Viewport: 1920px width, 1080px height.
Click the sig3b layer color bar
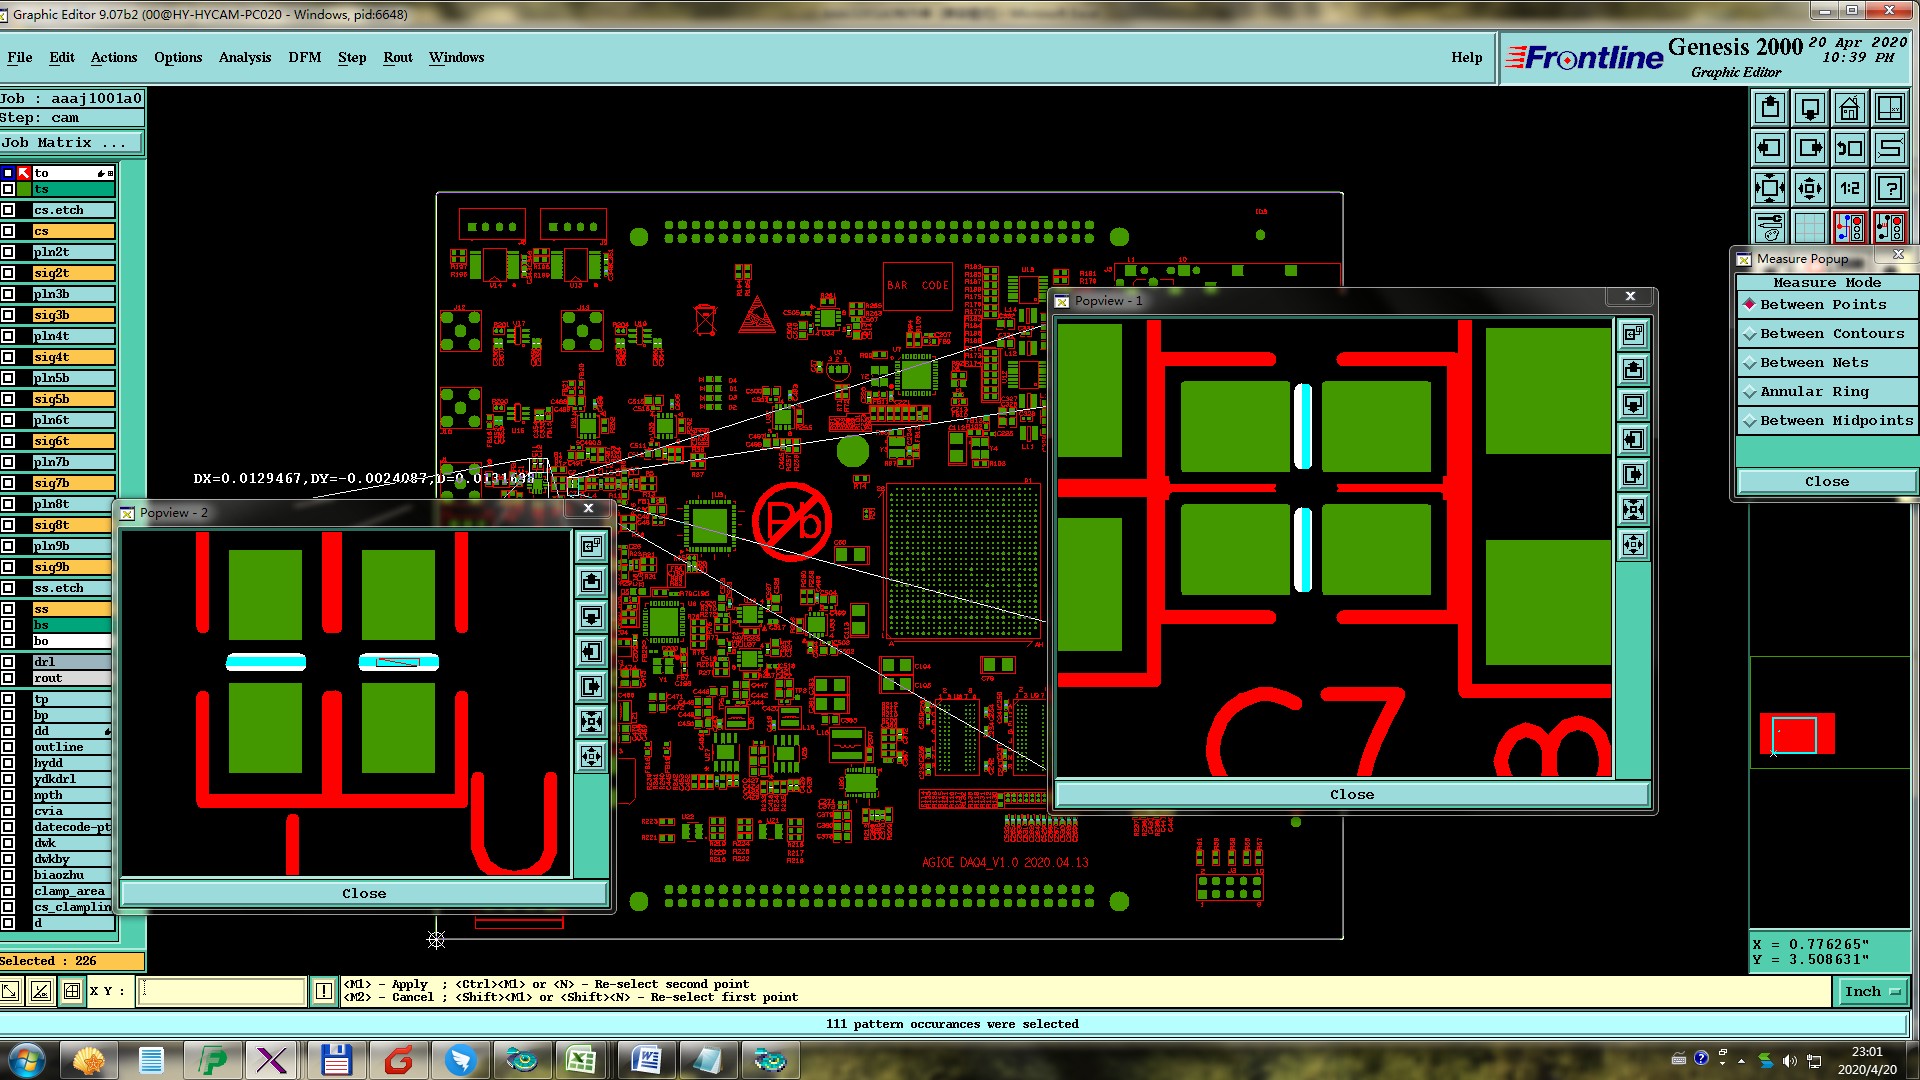(x=73, y=315)
